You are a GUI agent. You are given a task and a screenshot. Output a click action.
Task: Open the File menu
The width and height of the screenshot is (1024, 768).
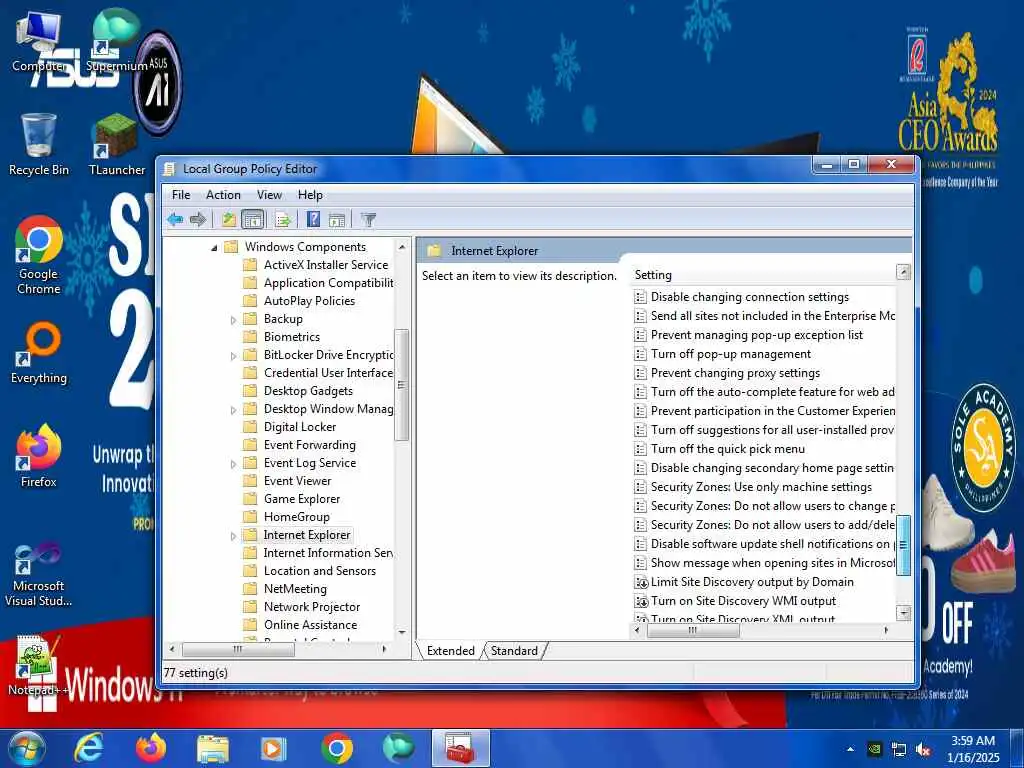point(181,195)
